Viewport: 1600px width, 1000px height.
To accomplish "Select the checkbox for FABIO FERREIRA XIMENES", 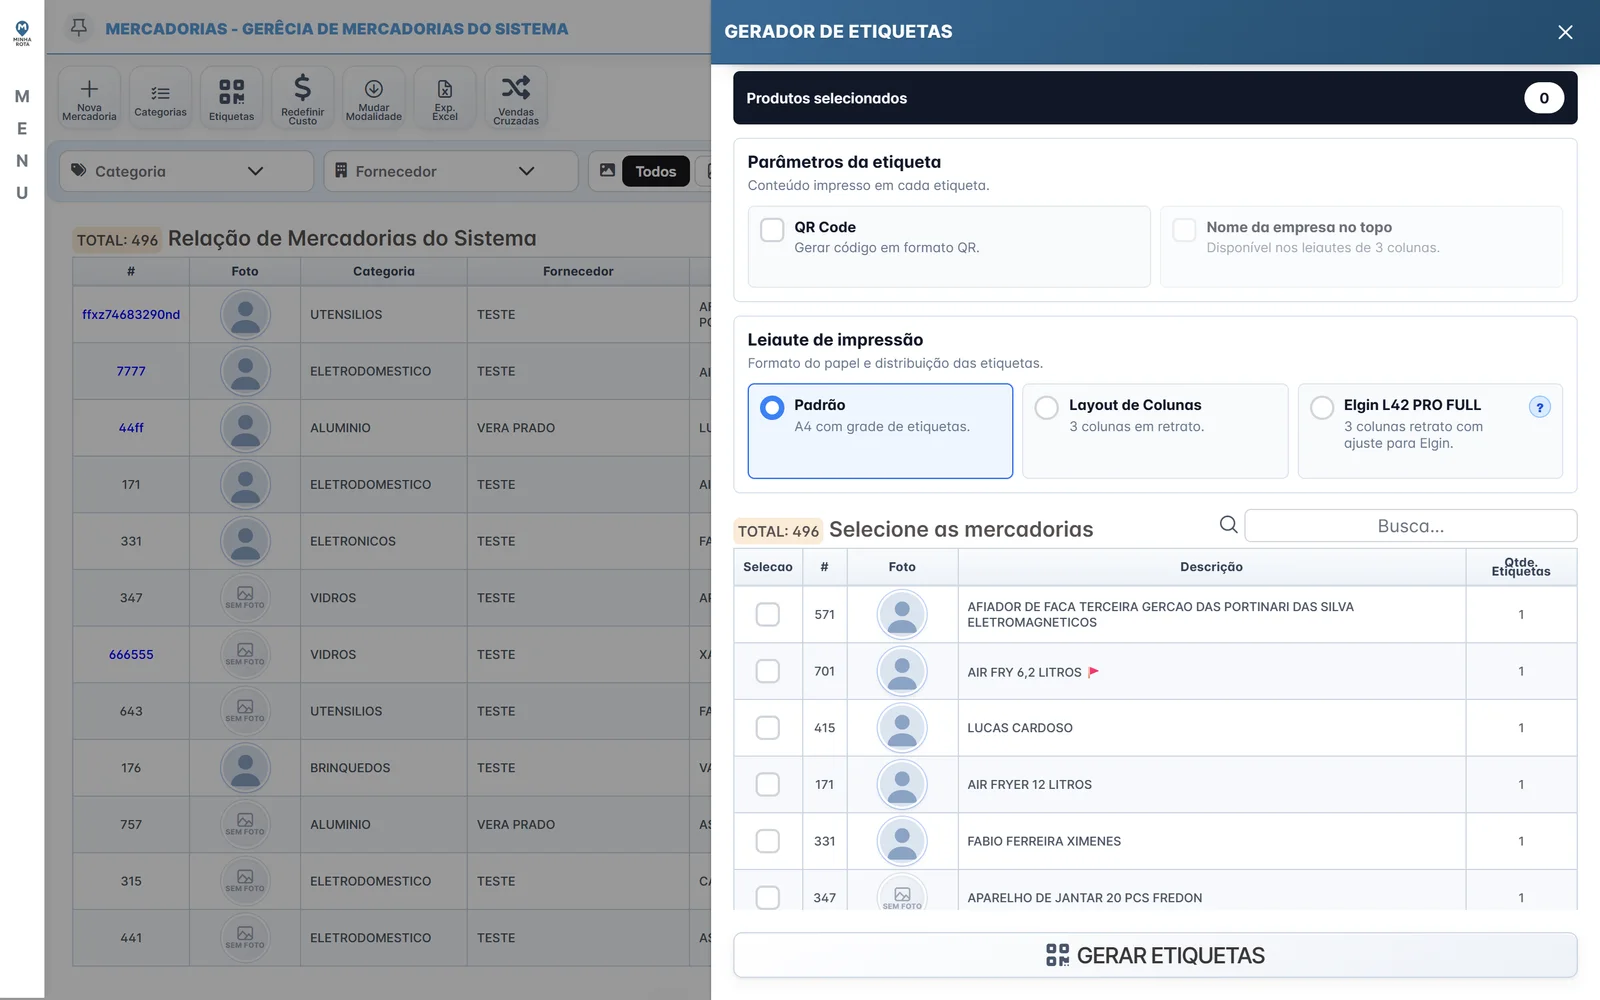I will [768, 841].
